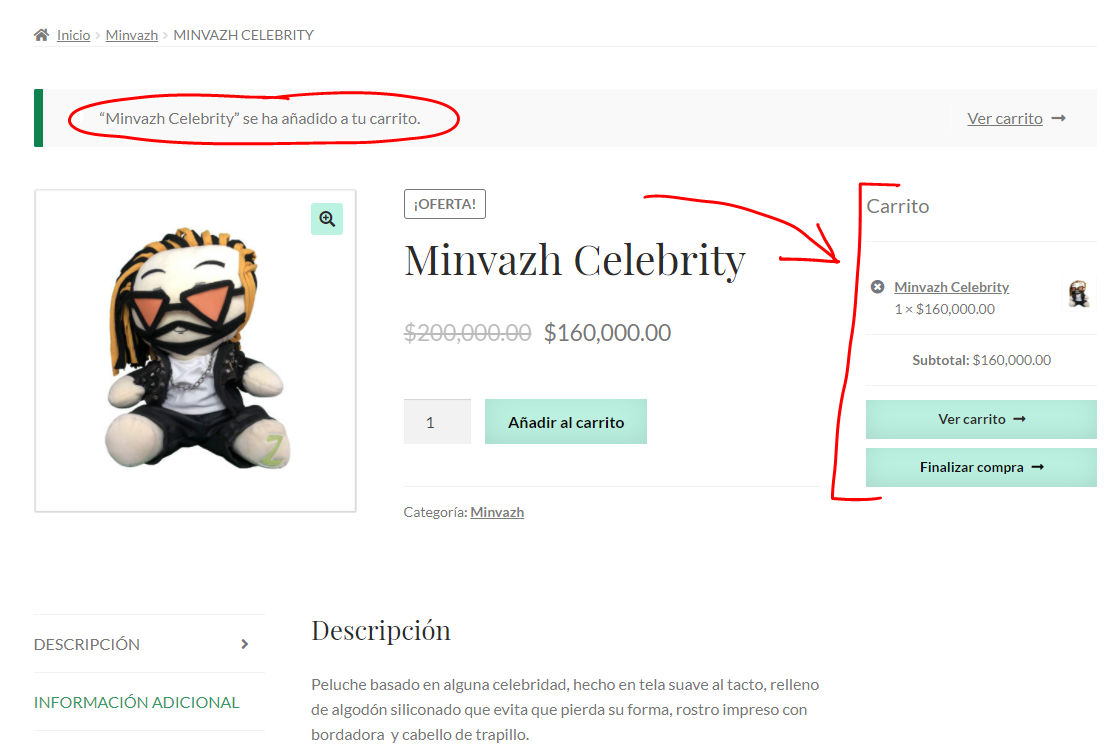Remove Minvazh Celebrity from the cart

[877, 287]
